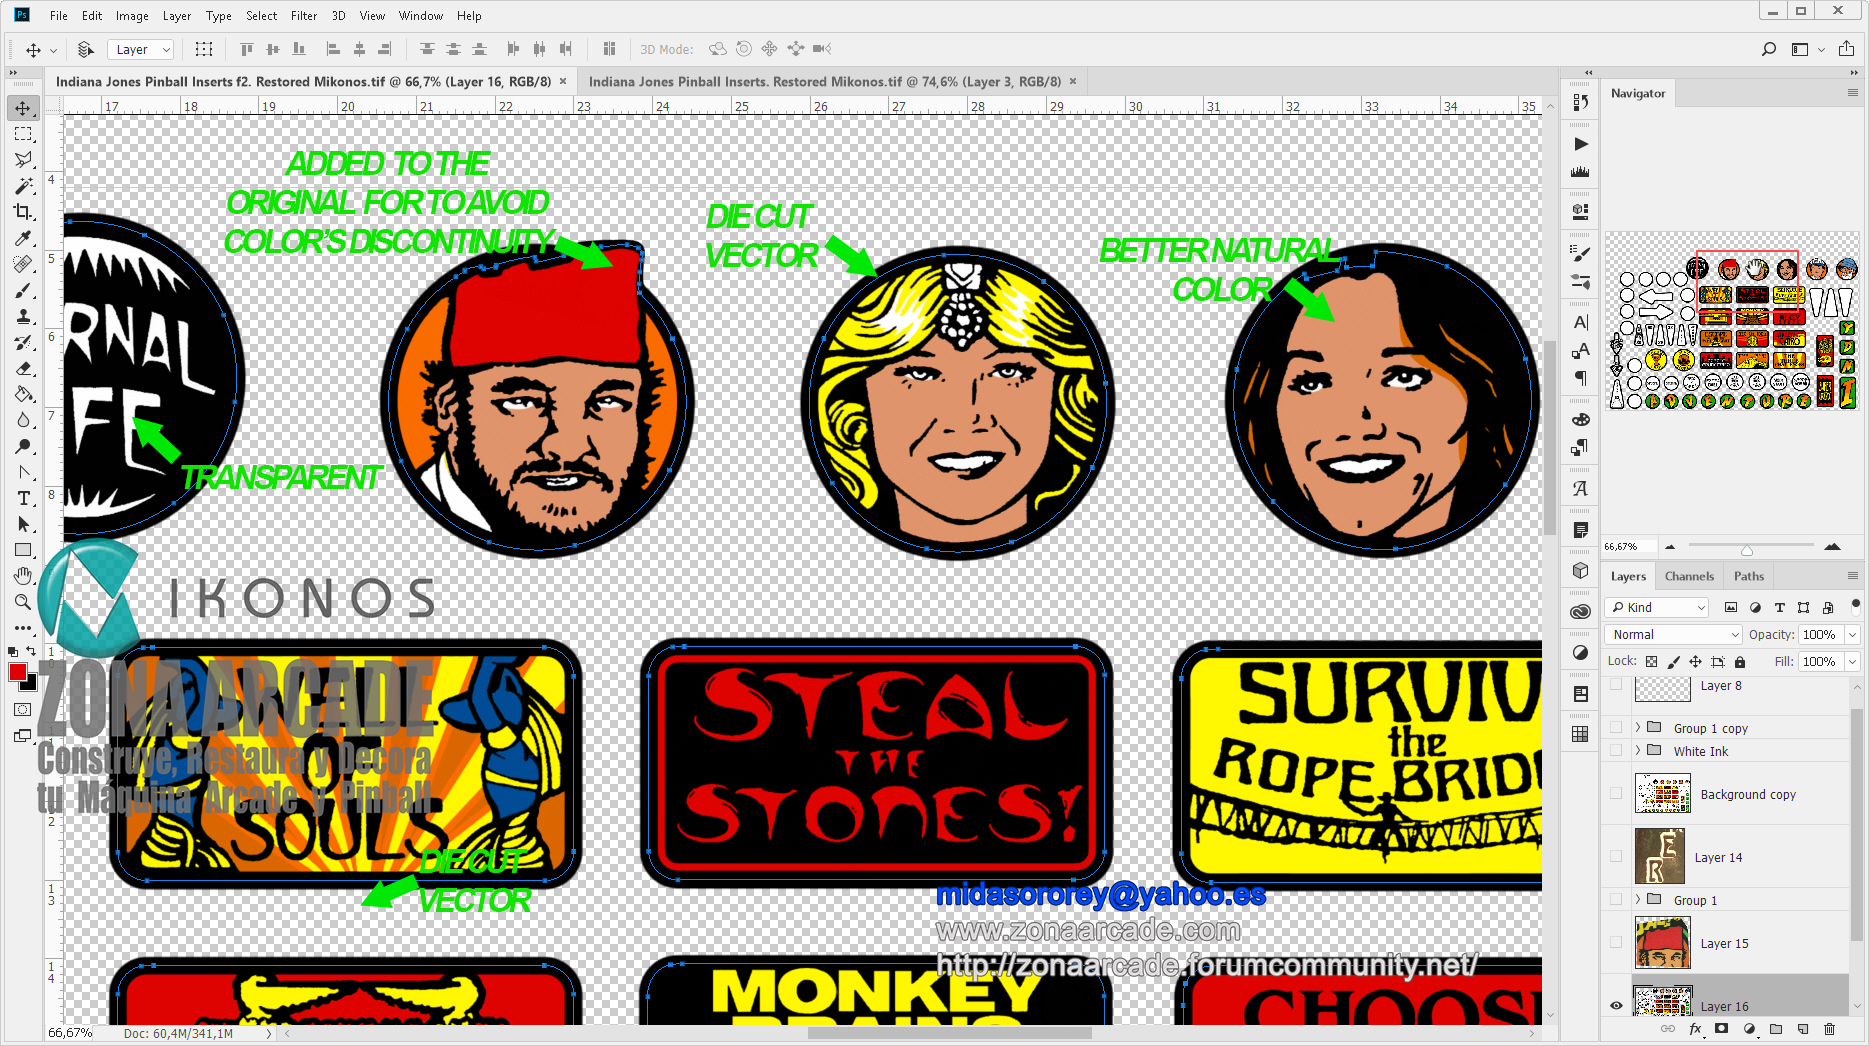This screenshot has width=1869, height=1046.
Task: Select the Move tool
Action: tap(23, 108)
